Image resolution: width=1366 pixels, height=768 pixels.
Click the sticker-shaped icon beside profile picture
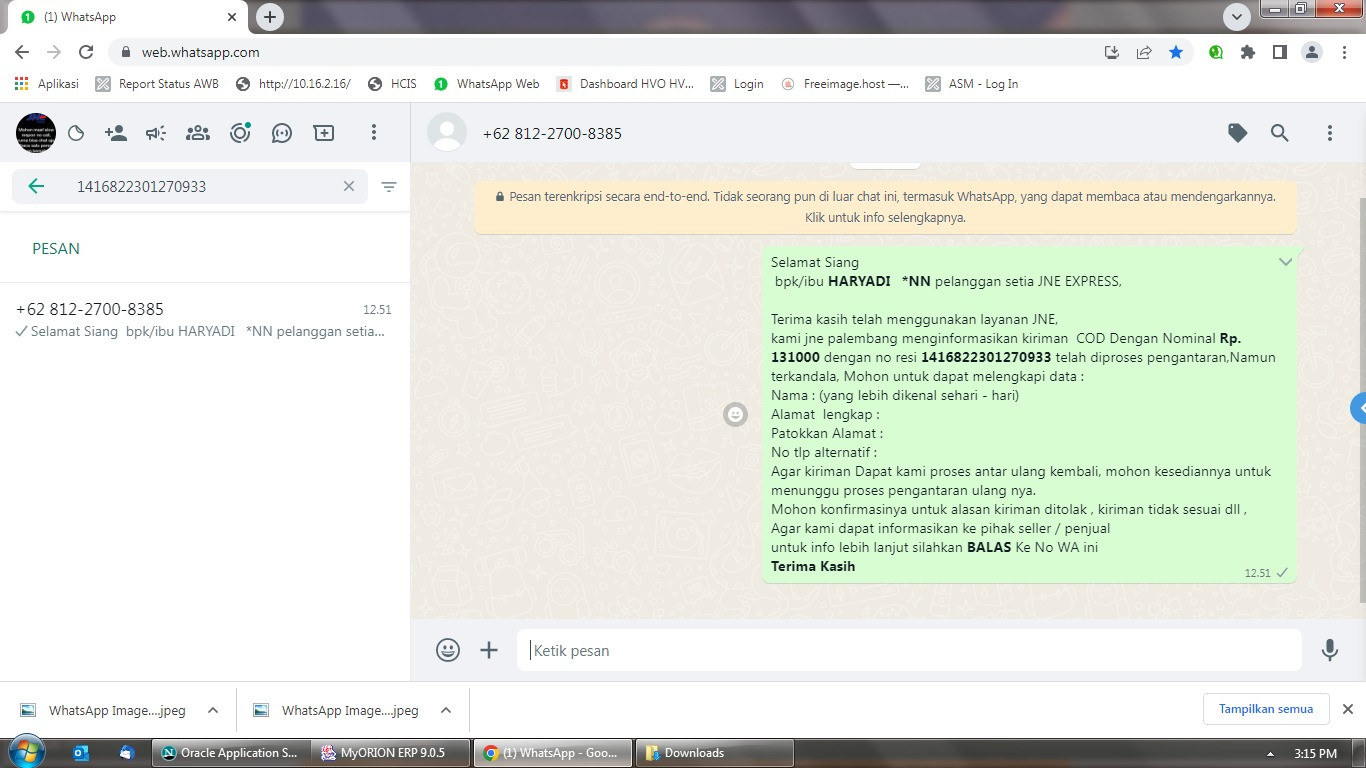point(76,133)
